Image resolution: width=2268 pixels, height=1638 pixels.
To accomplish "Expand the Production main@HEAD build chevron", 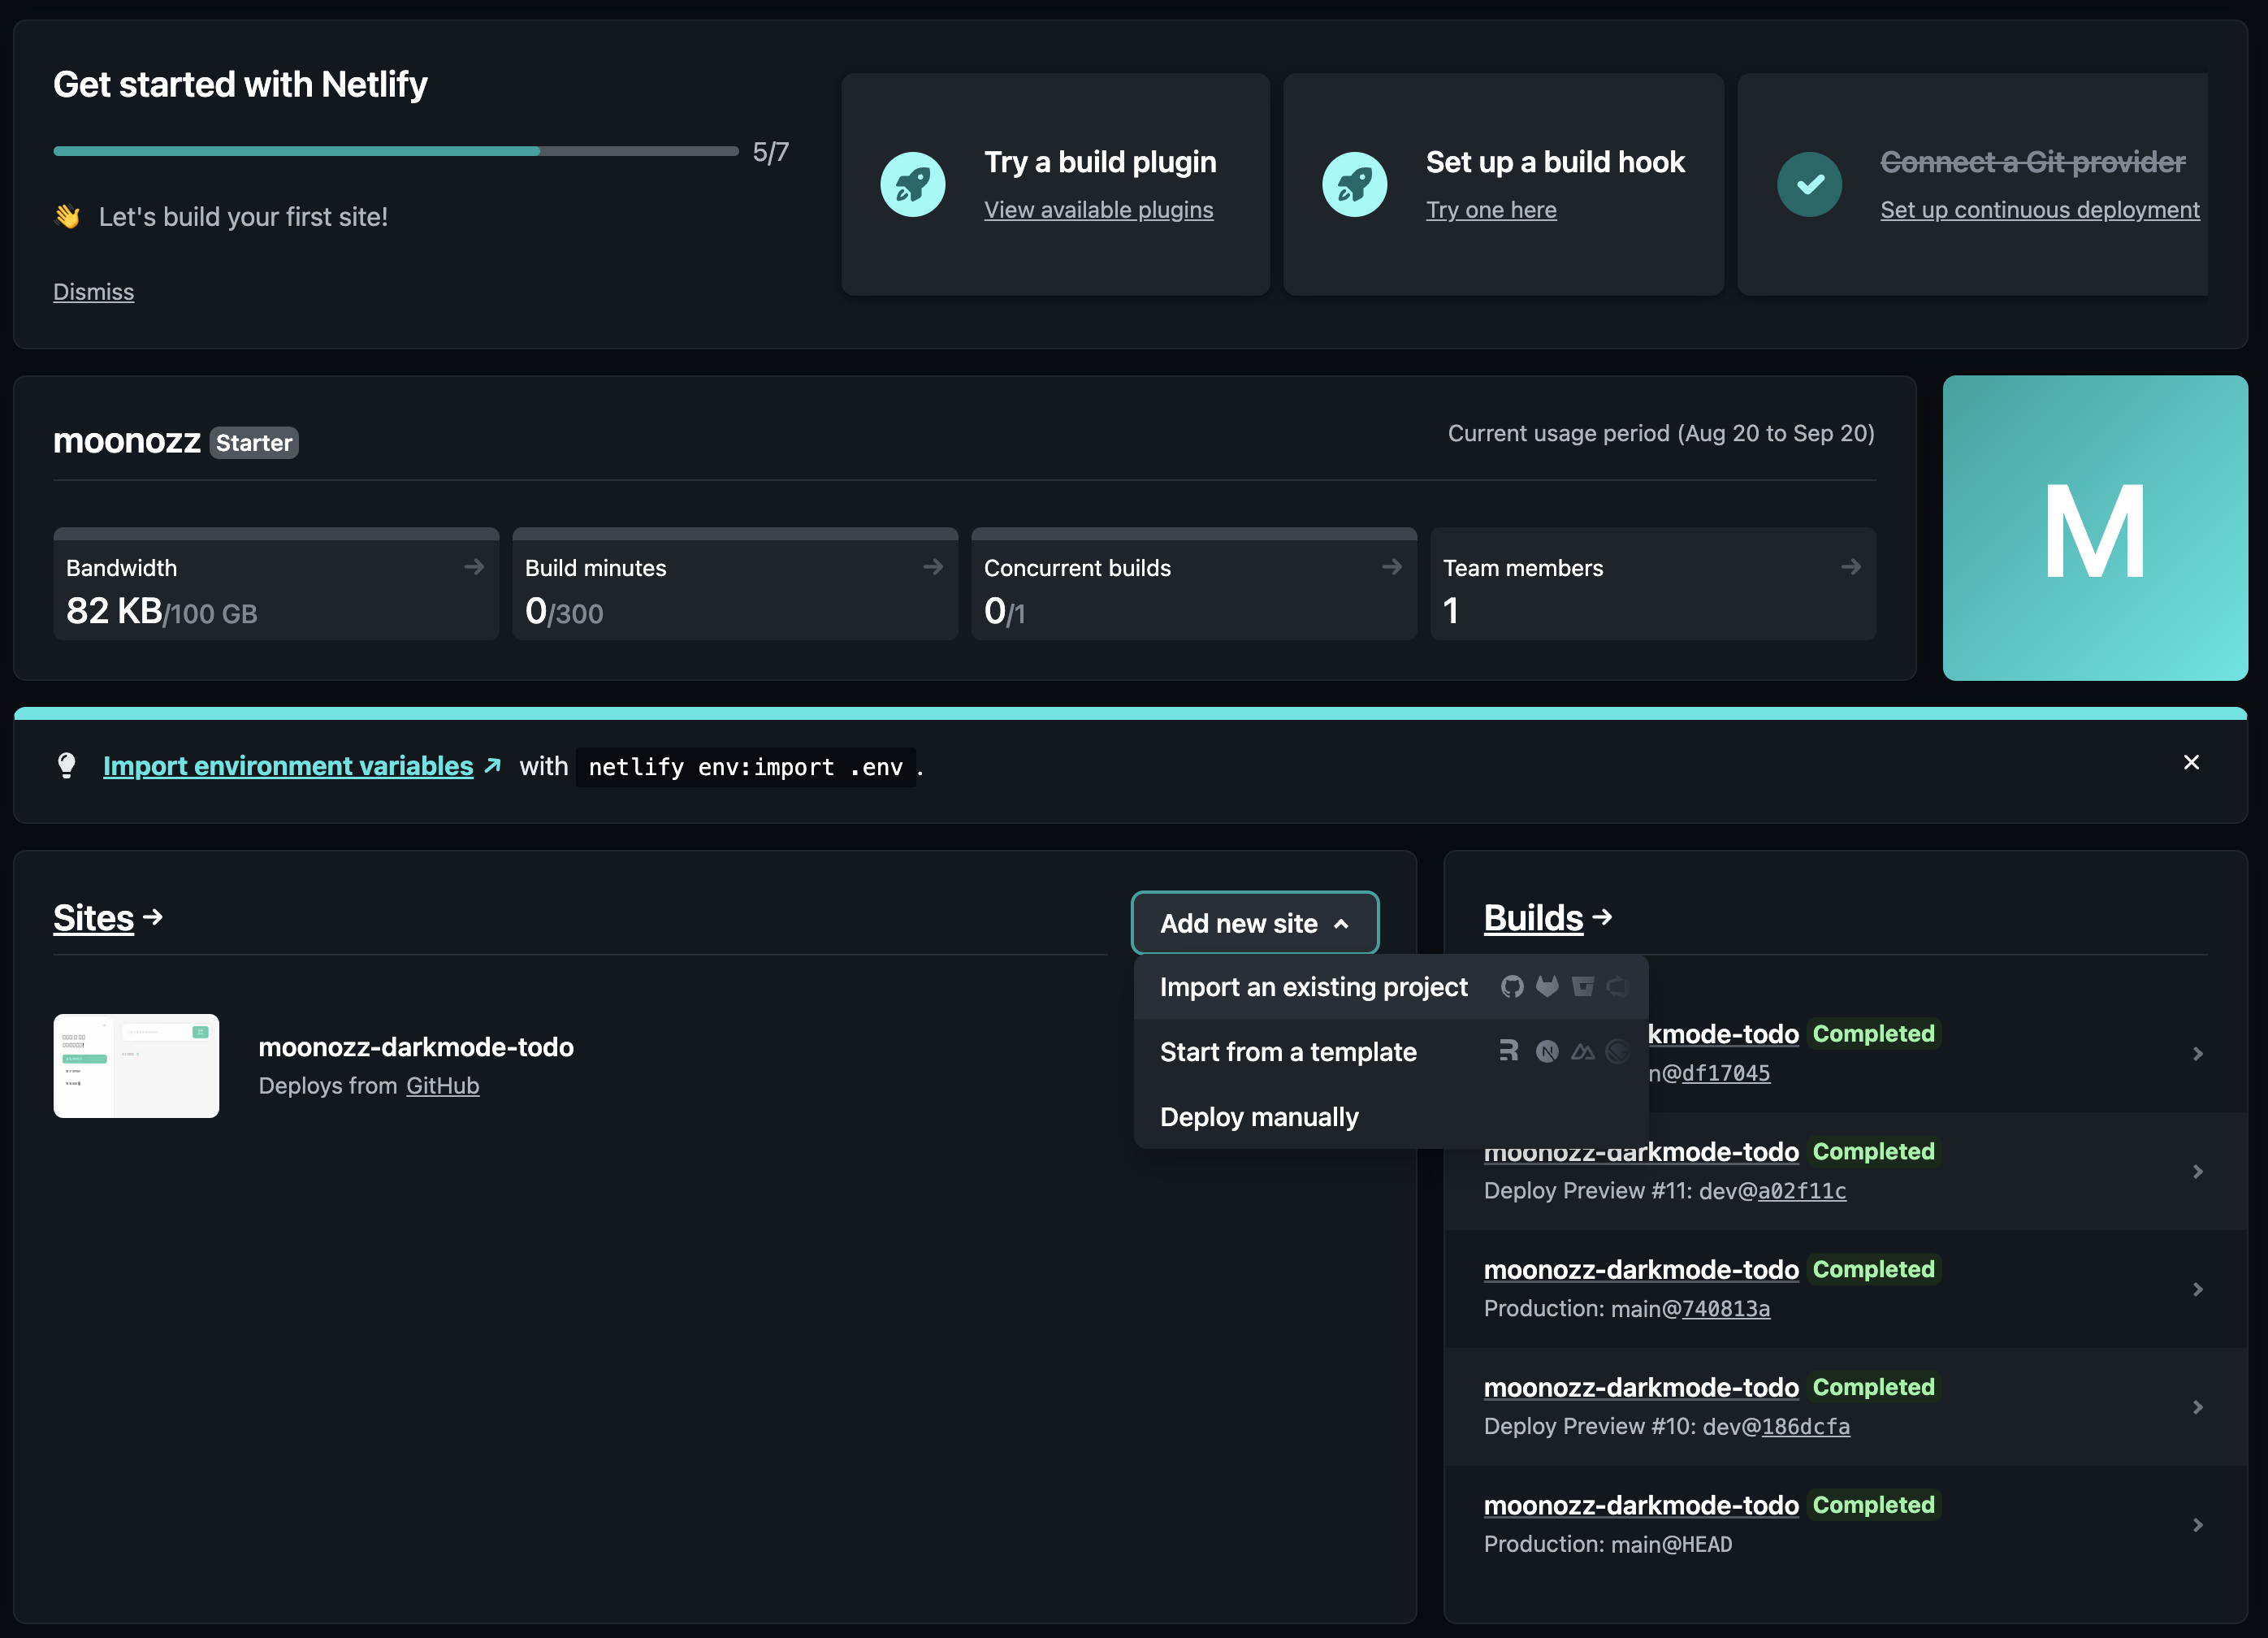I will pyautogui.click(x=2197, y=1525).
